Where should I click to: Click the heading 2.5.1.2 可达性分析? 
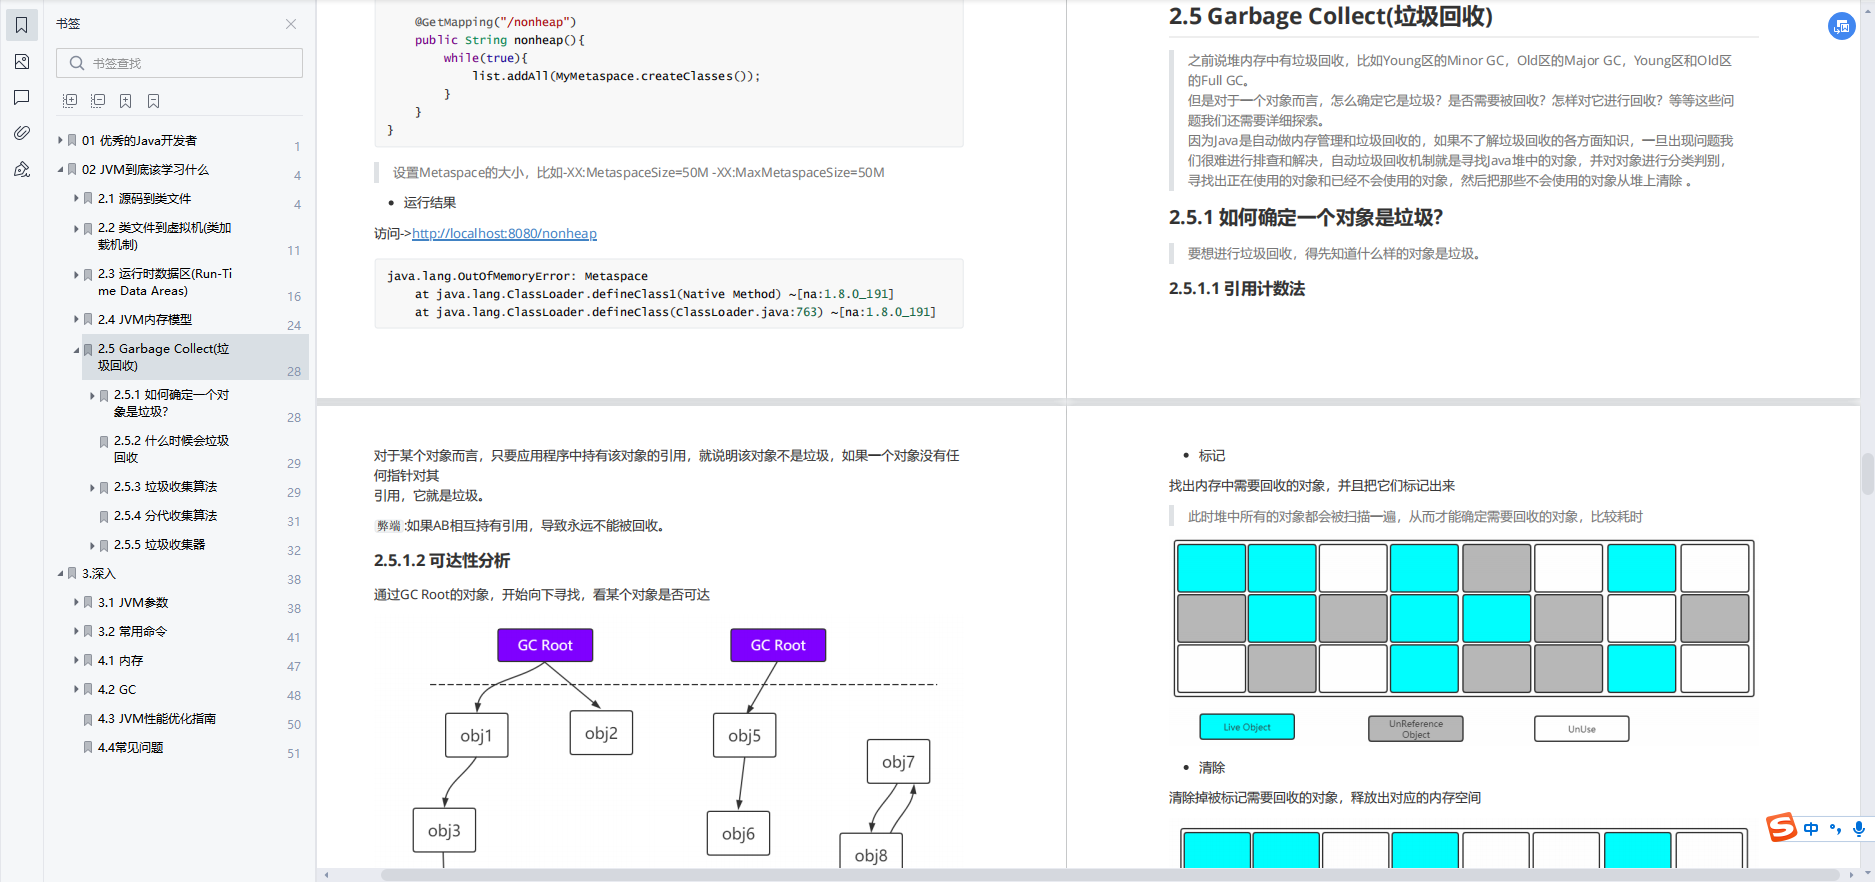[442, 561]
